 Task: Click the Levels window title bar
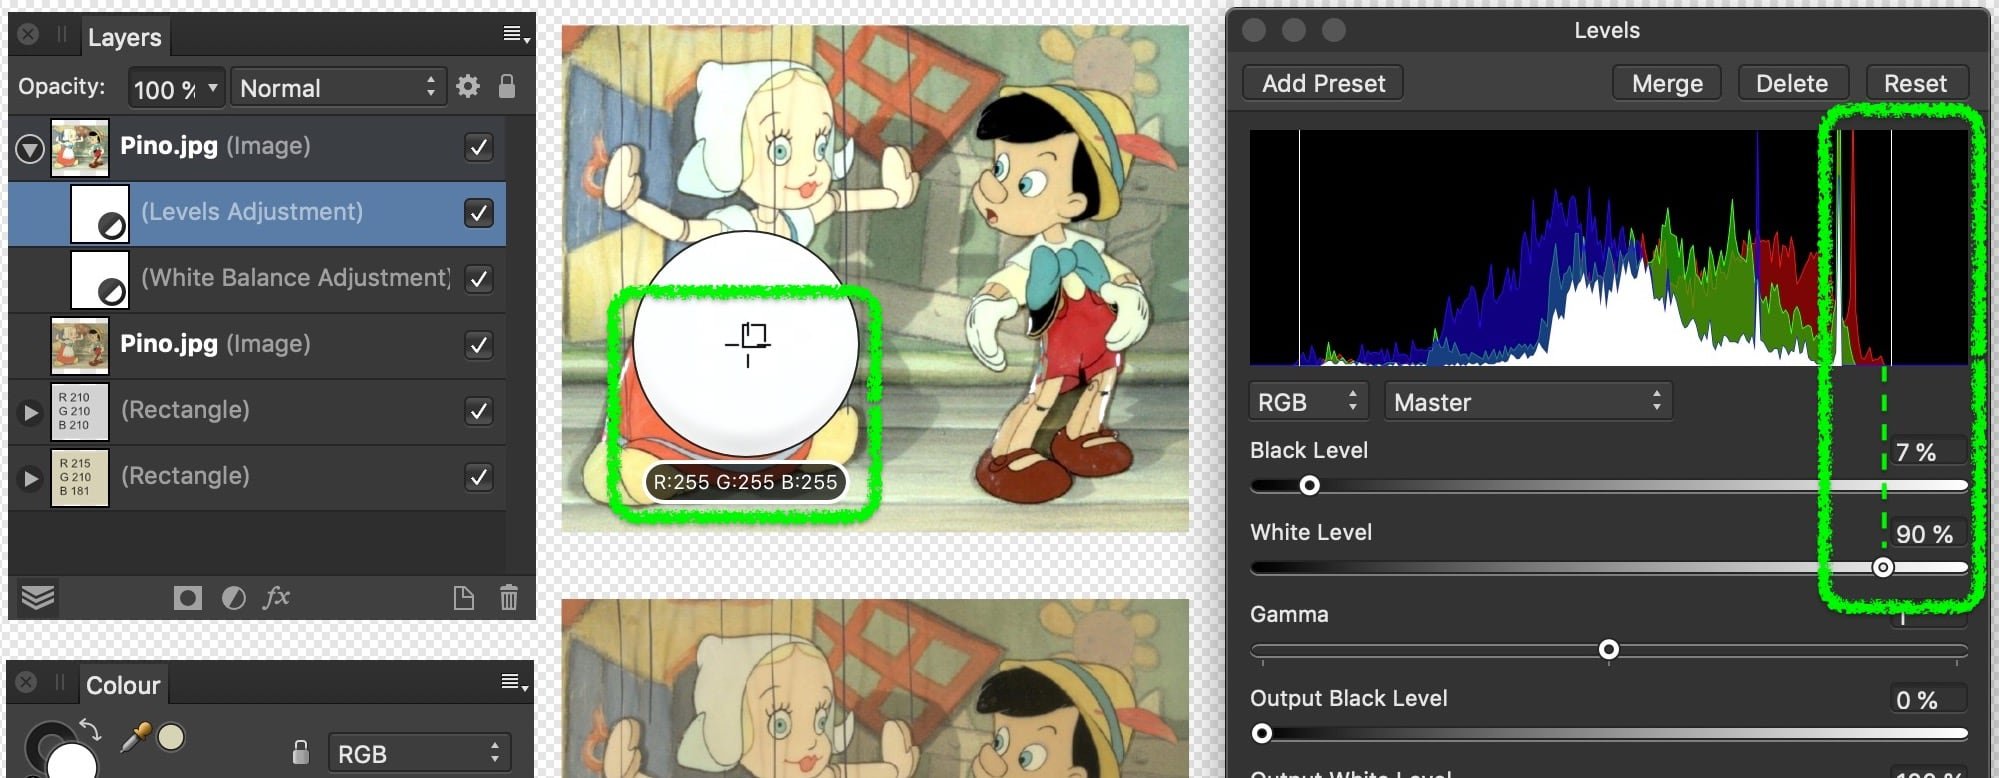pyautogui.click(x=1607, y=30)
